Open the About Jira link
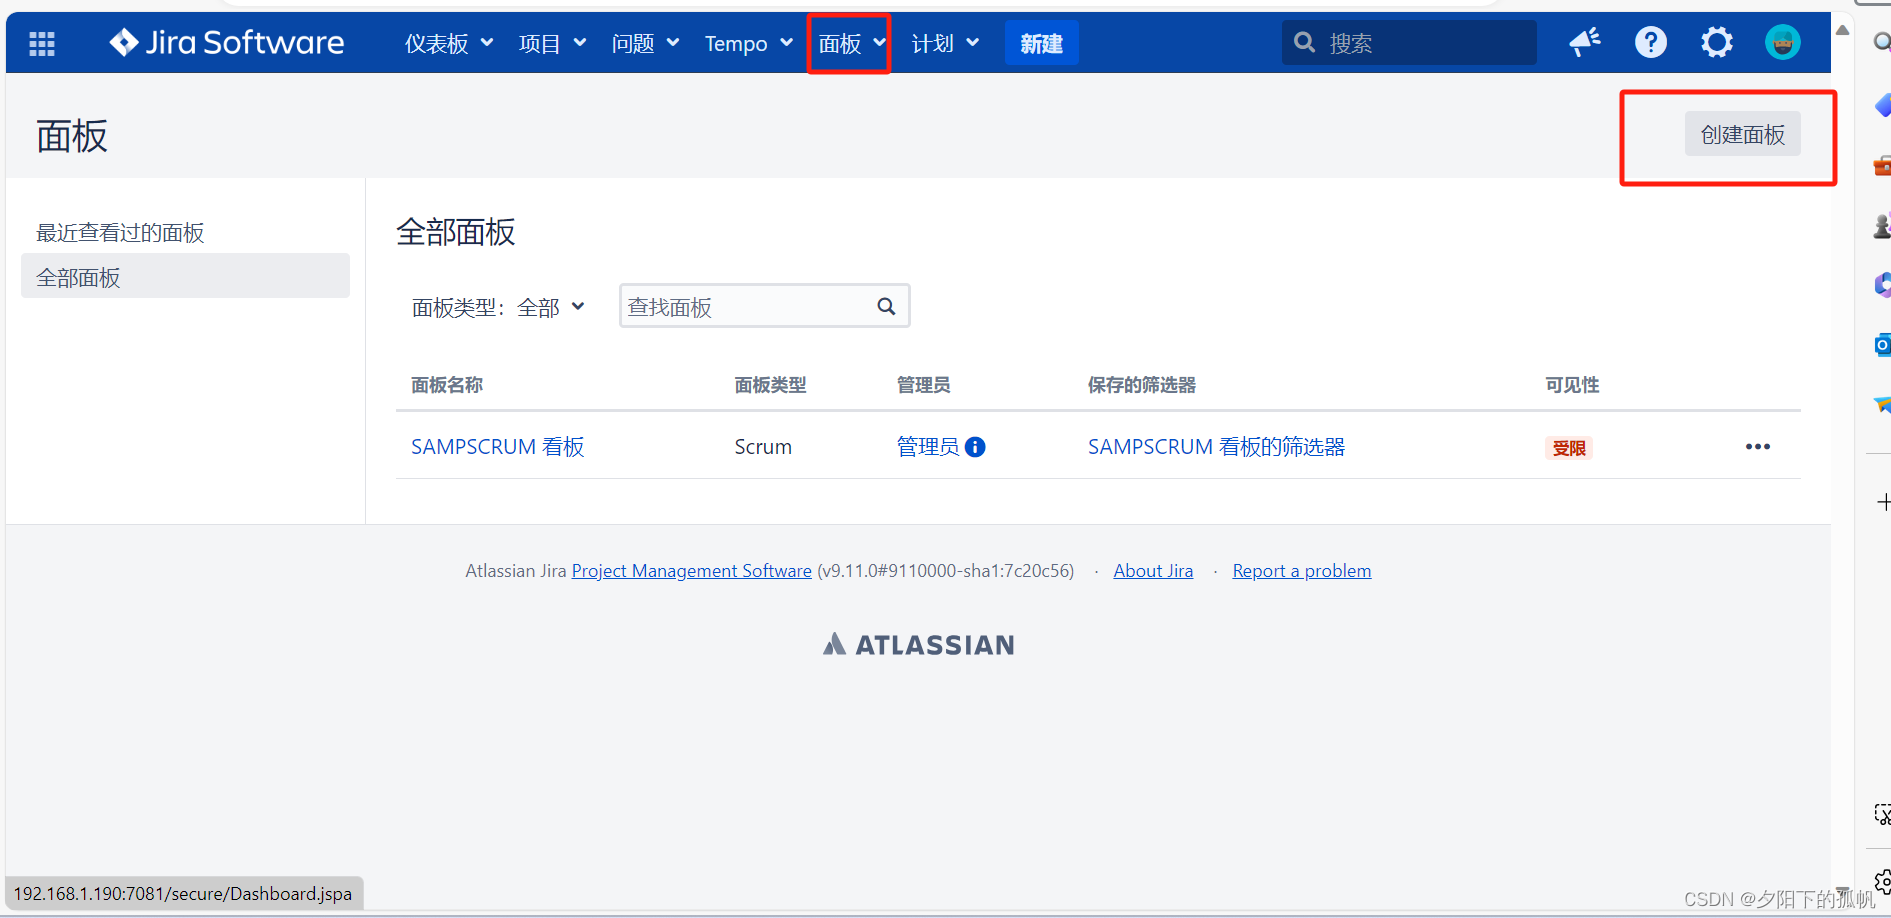Viewport: 1891px width, 918px height. coord(1153,571)
